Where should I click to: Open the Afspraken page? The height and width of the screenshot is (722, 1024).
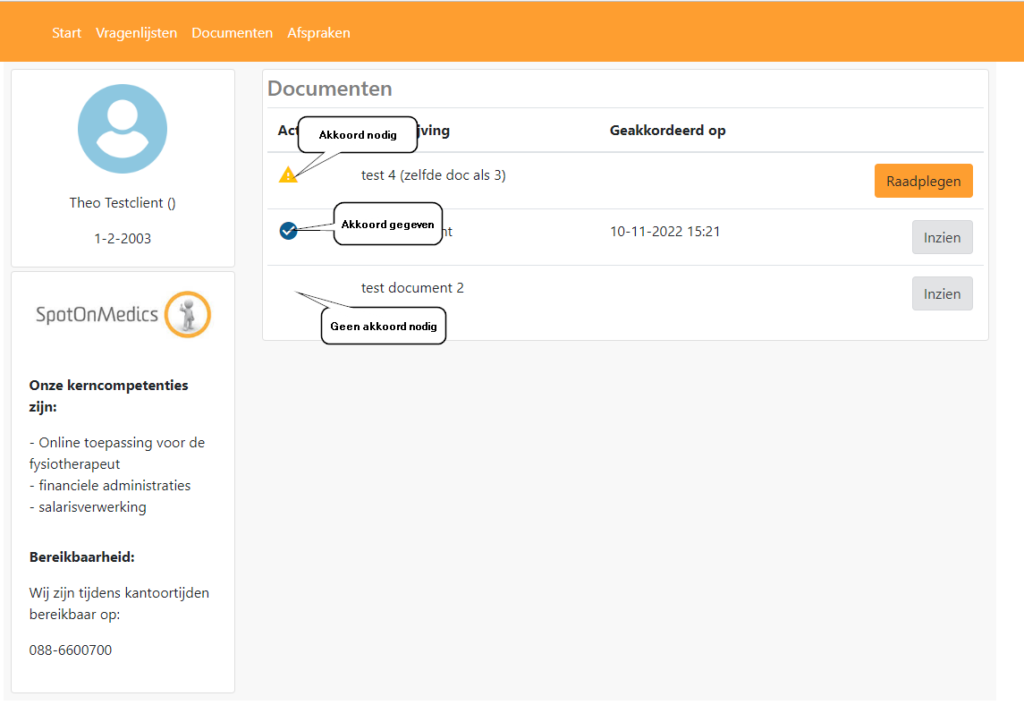[x=318, y=33]
